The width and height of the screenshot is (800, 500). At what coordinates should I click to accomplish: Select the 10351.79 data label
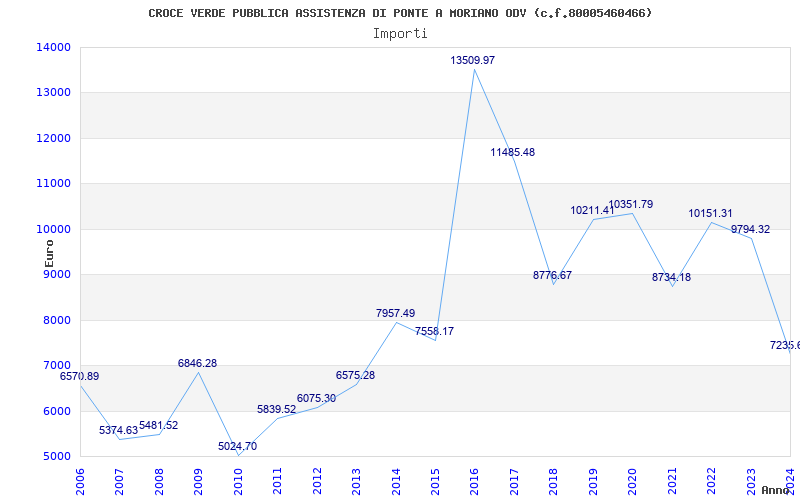click(x=631, y=205)
